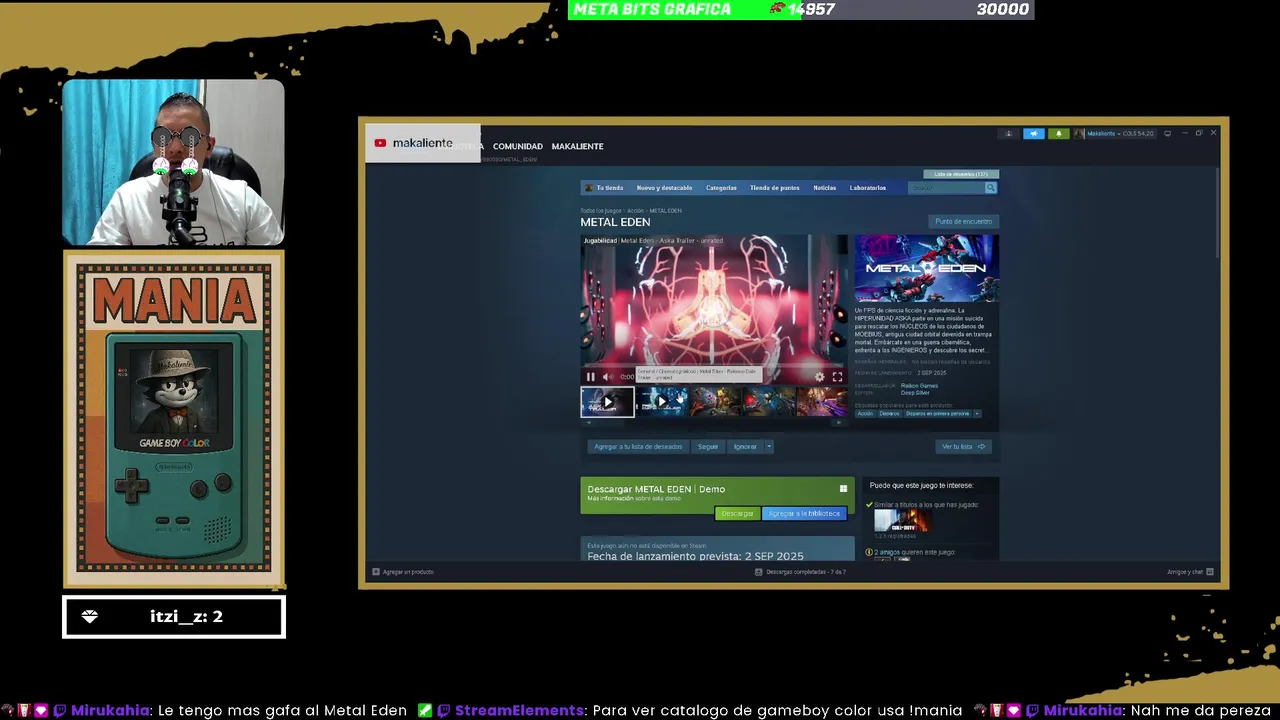Expand the Ignorar dropdown arrow

tap(769, 447)
